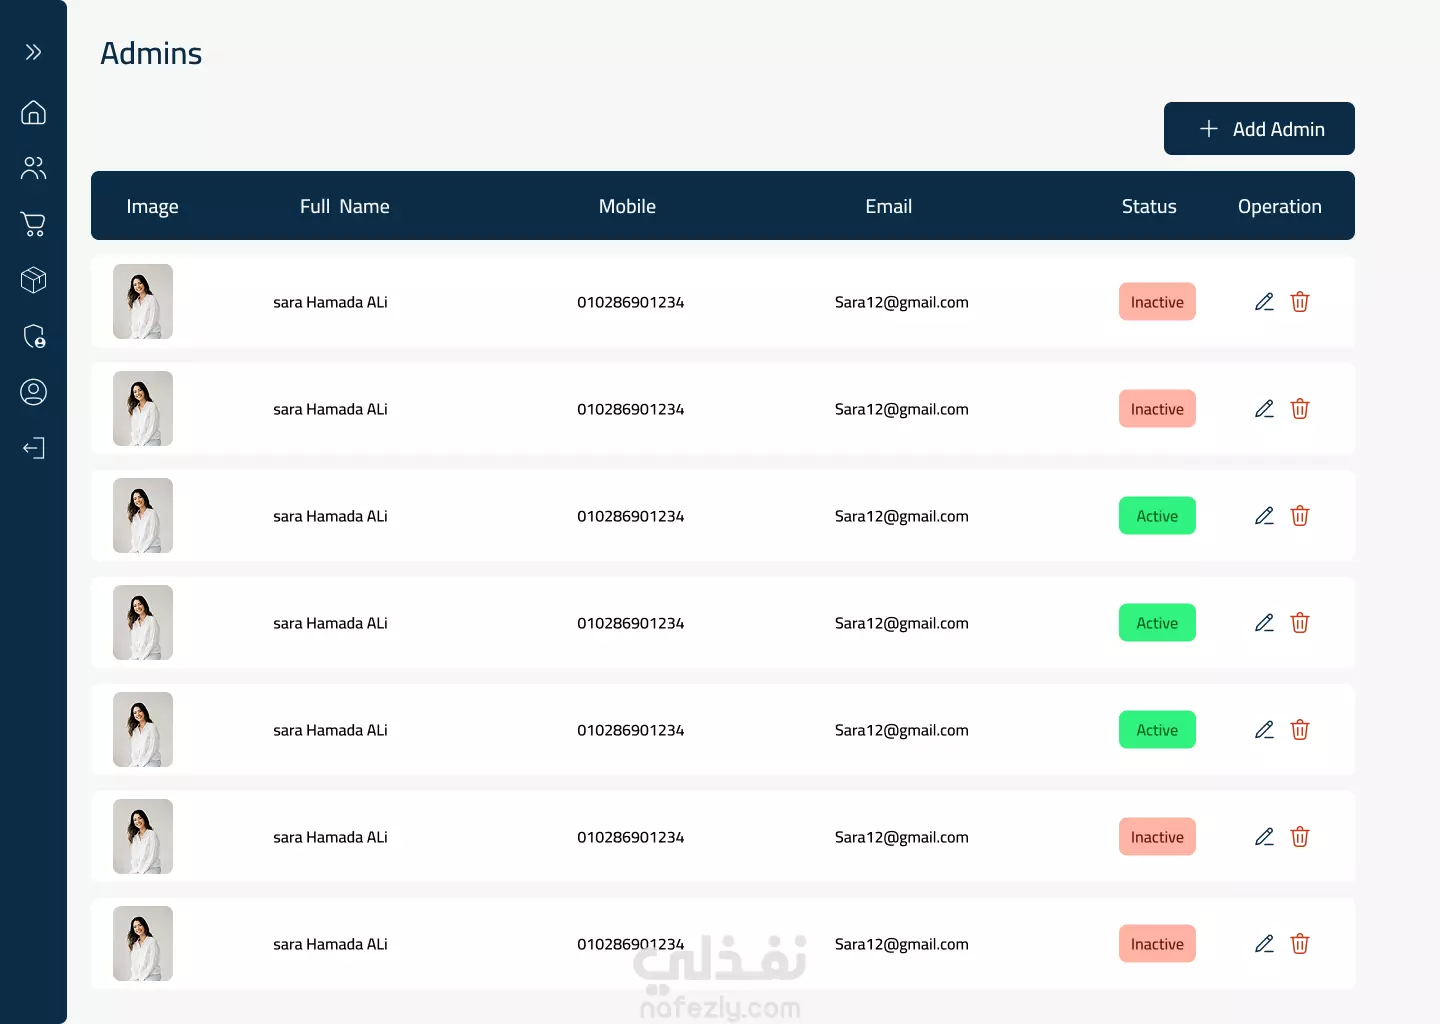Click the Full Name column header
The image size is (1440, 1024).
coord(345,207)
